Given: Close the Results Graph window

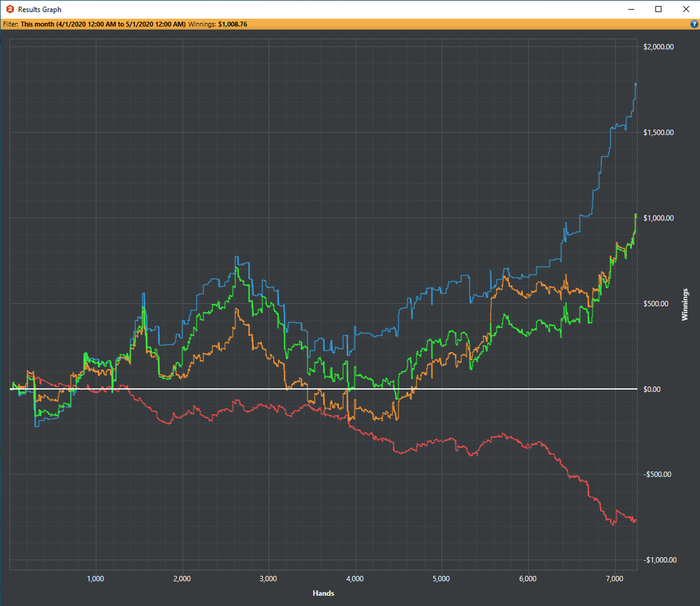Looking at the screenshot, I should click(686, 9).
